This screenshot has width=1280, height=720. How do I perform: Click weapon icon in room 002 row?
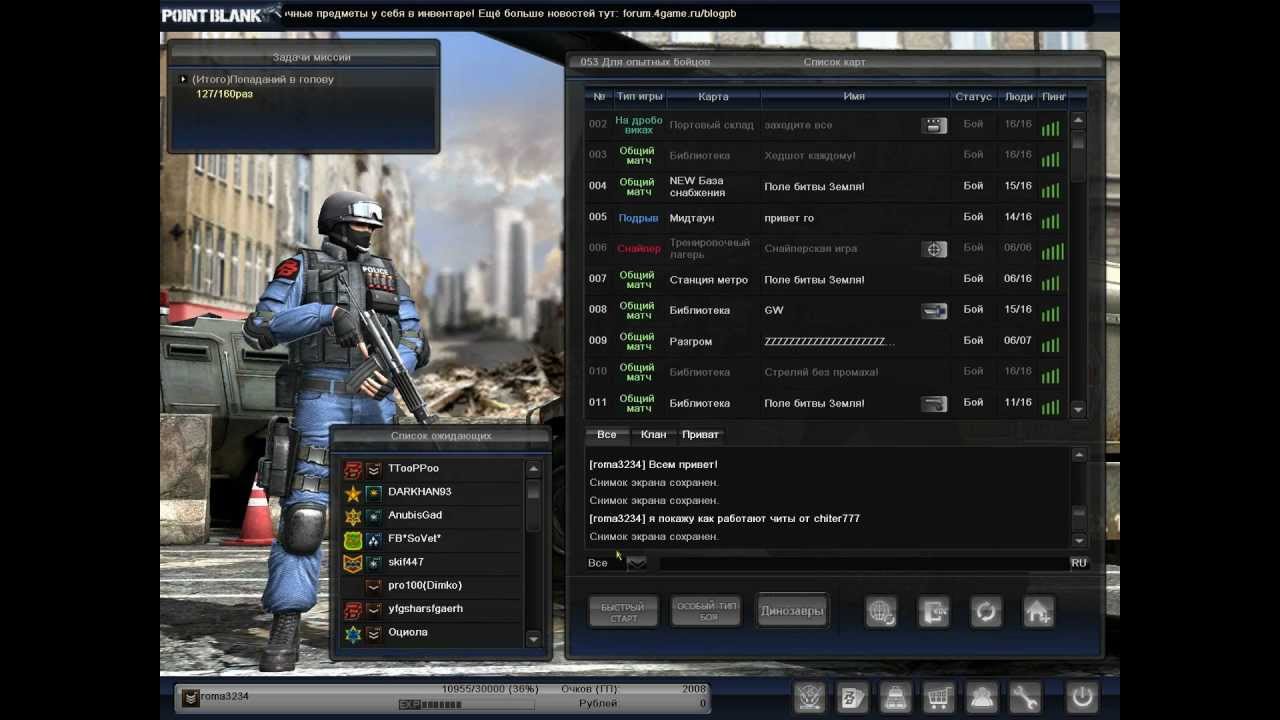point(934,125)
